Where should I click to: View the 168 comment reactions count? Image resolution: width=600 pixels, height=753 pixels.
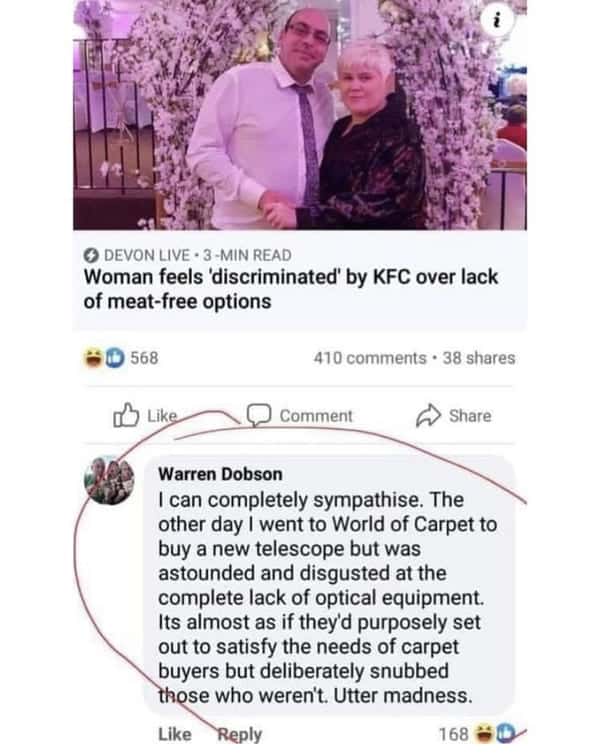coord(454,734)
